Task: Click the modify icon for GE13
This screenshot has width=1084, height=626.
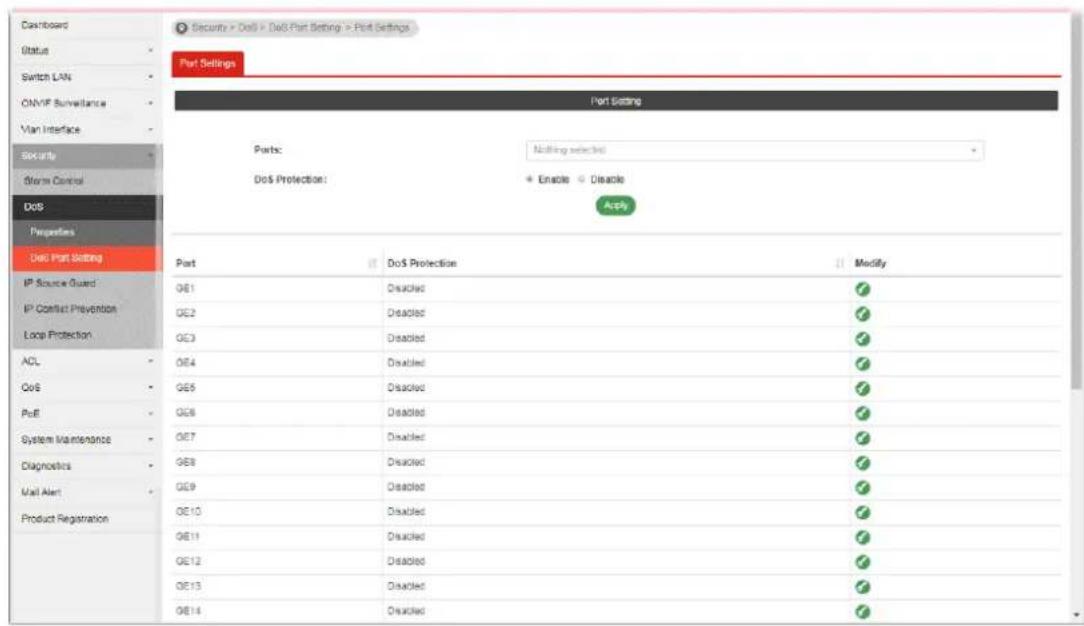Action: [x=862, y=587]
